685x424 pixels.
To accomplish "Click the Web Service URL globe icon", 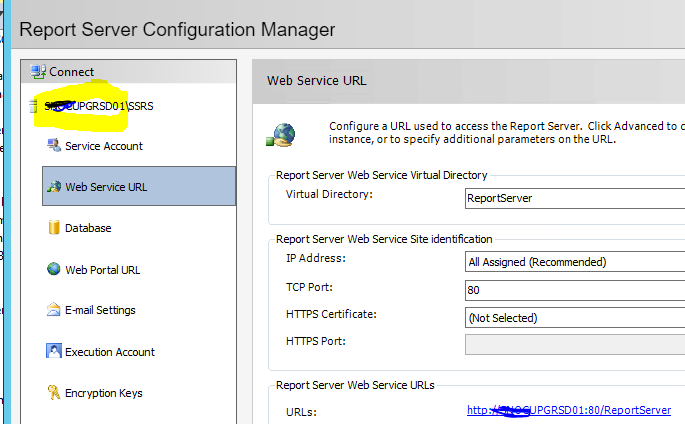I will (54, 187).
